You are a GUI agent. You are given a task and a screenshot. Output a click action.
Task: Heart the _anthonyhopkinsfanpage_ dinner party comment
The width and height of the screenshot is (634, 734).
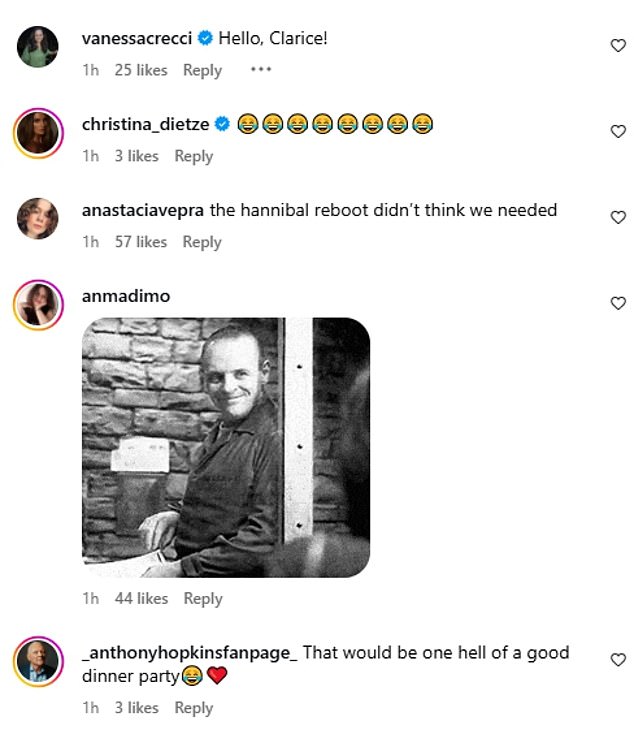(x=617, y=660)
